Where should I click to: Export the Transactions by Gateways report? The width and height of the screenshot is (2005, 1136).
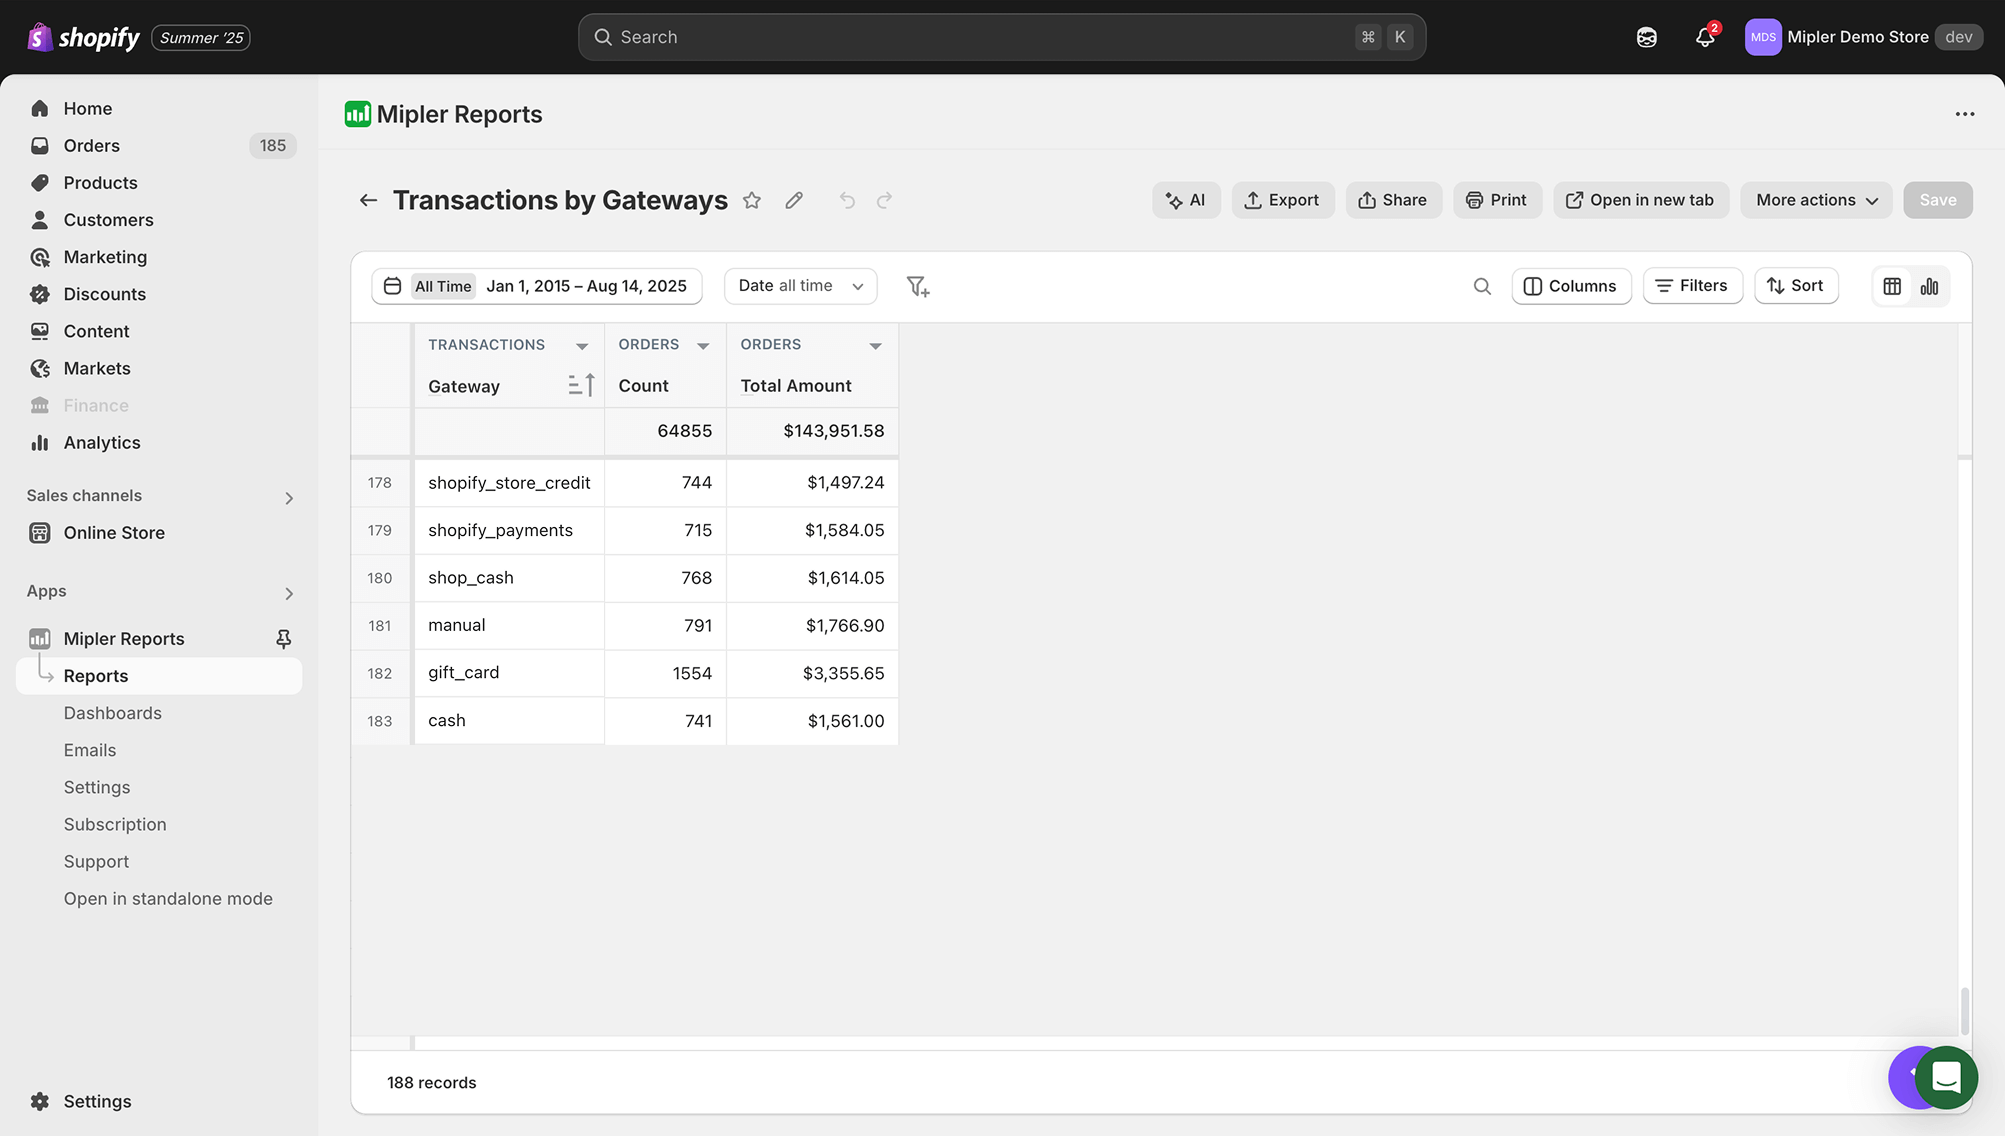coord(1283,200)
